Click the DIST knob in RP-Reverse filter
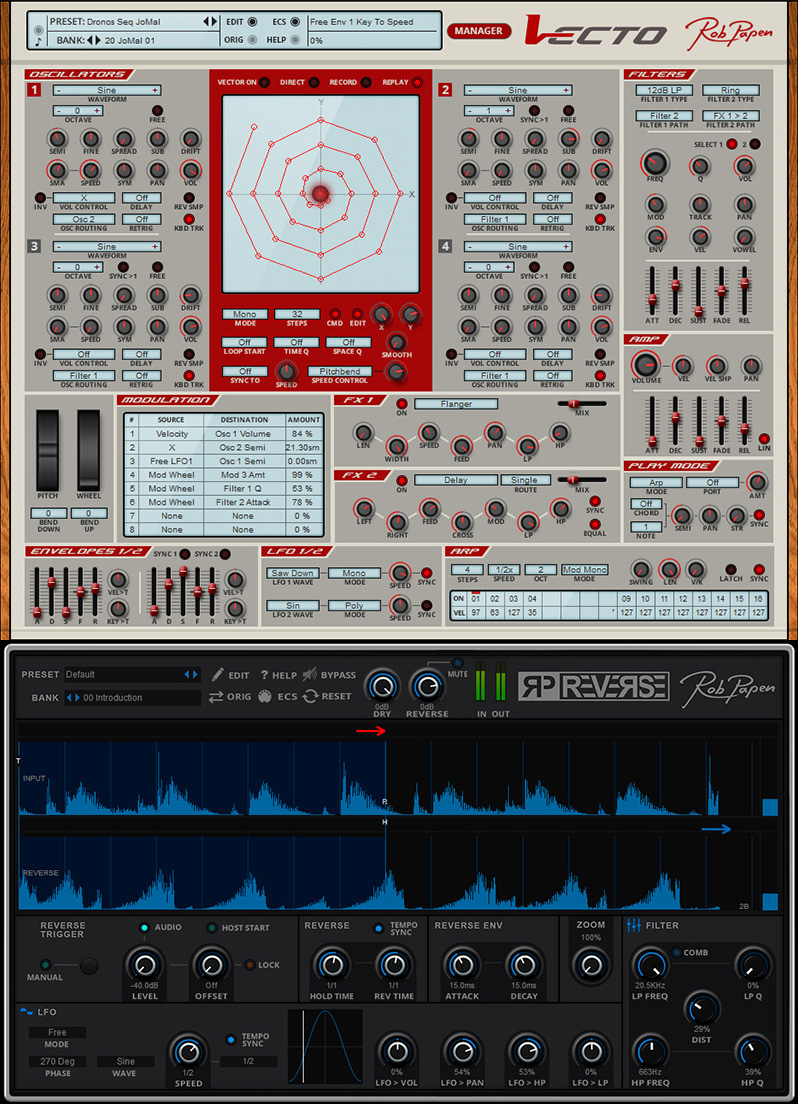This screenshot has width=798, height=1104. pos(701,1010)
